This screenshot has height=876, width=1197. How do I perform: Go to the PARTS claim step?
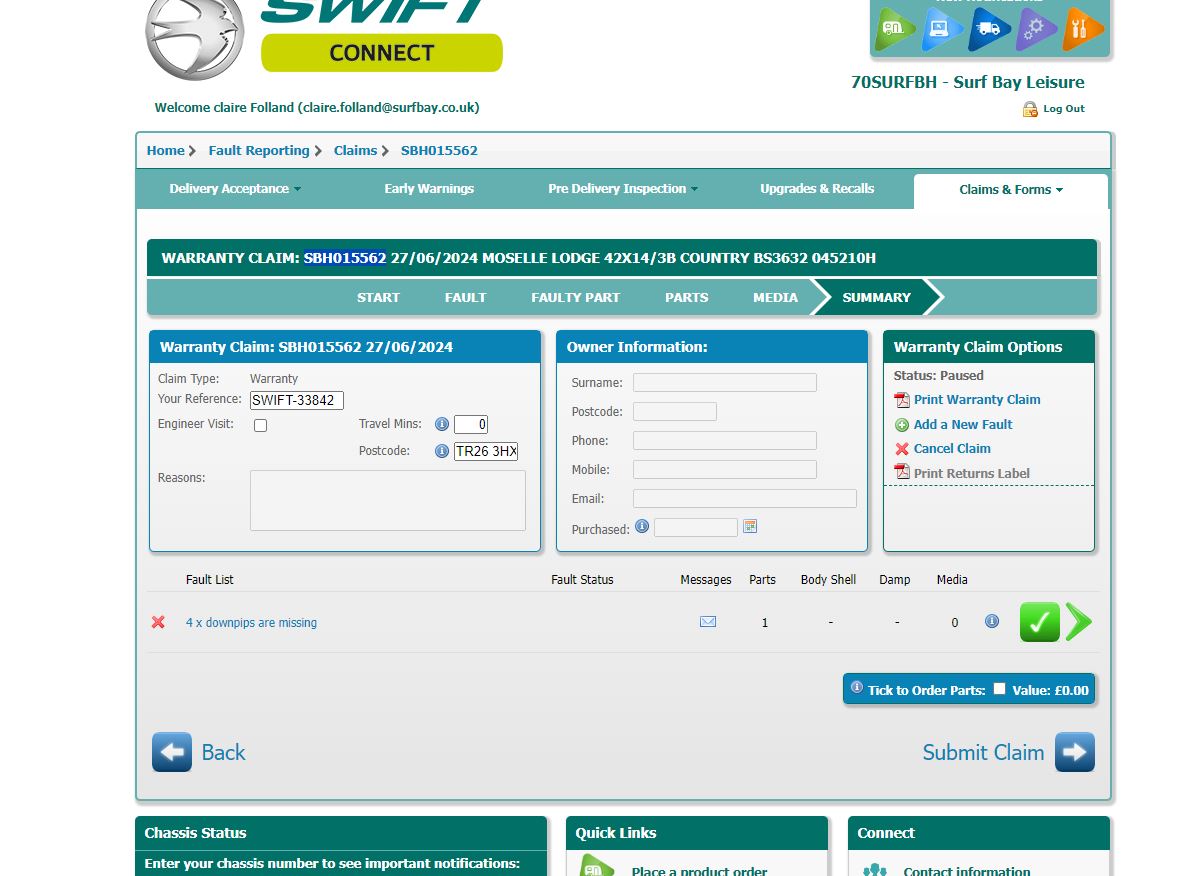coord(686,298)
